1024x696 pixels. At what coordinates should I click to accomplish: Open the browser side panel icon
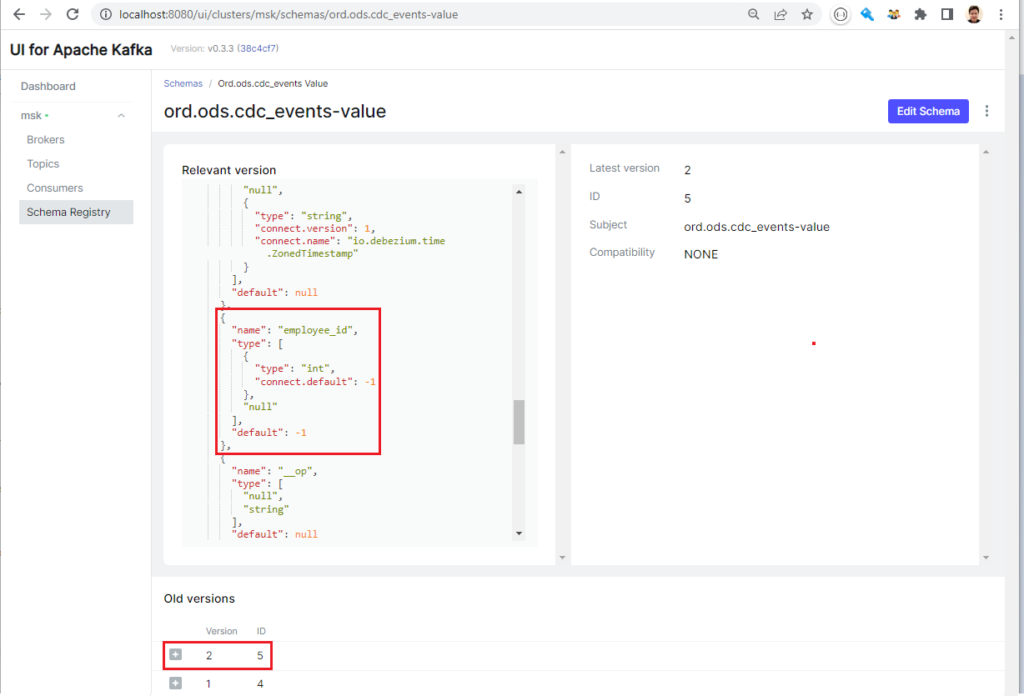[x=946, y=15]
